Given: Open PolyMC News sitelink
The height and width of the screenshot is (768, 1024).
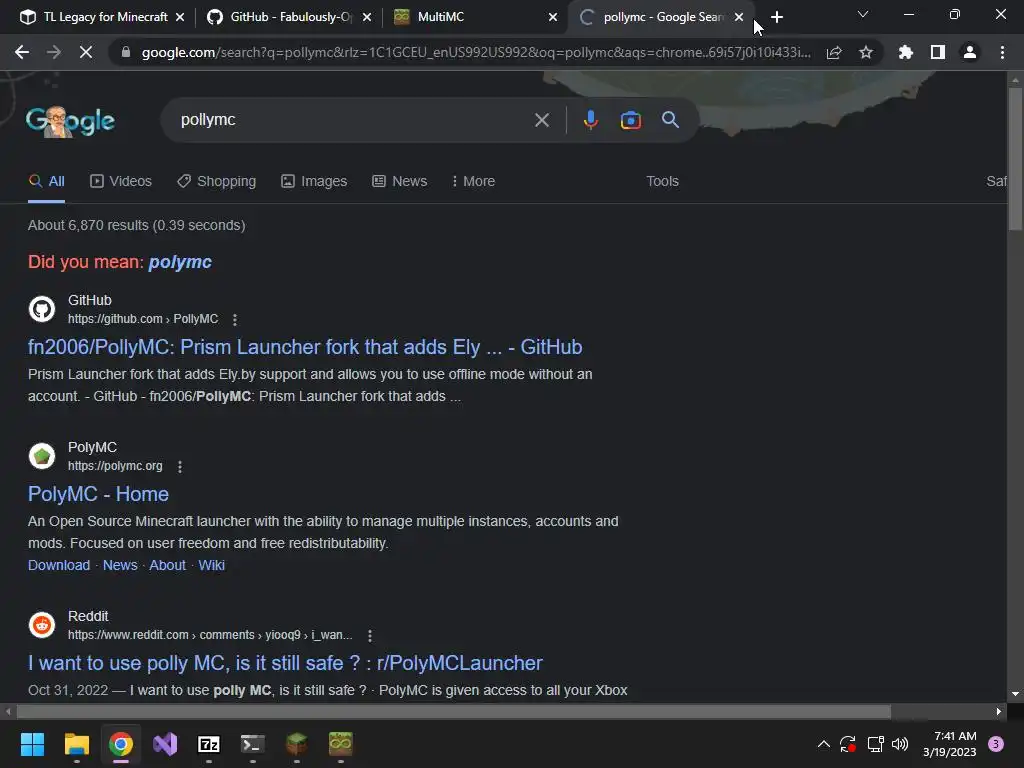Looking at the screenshot, I should click(x=120, y=566).
